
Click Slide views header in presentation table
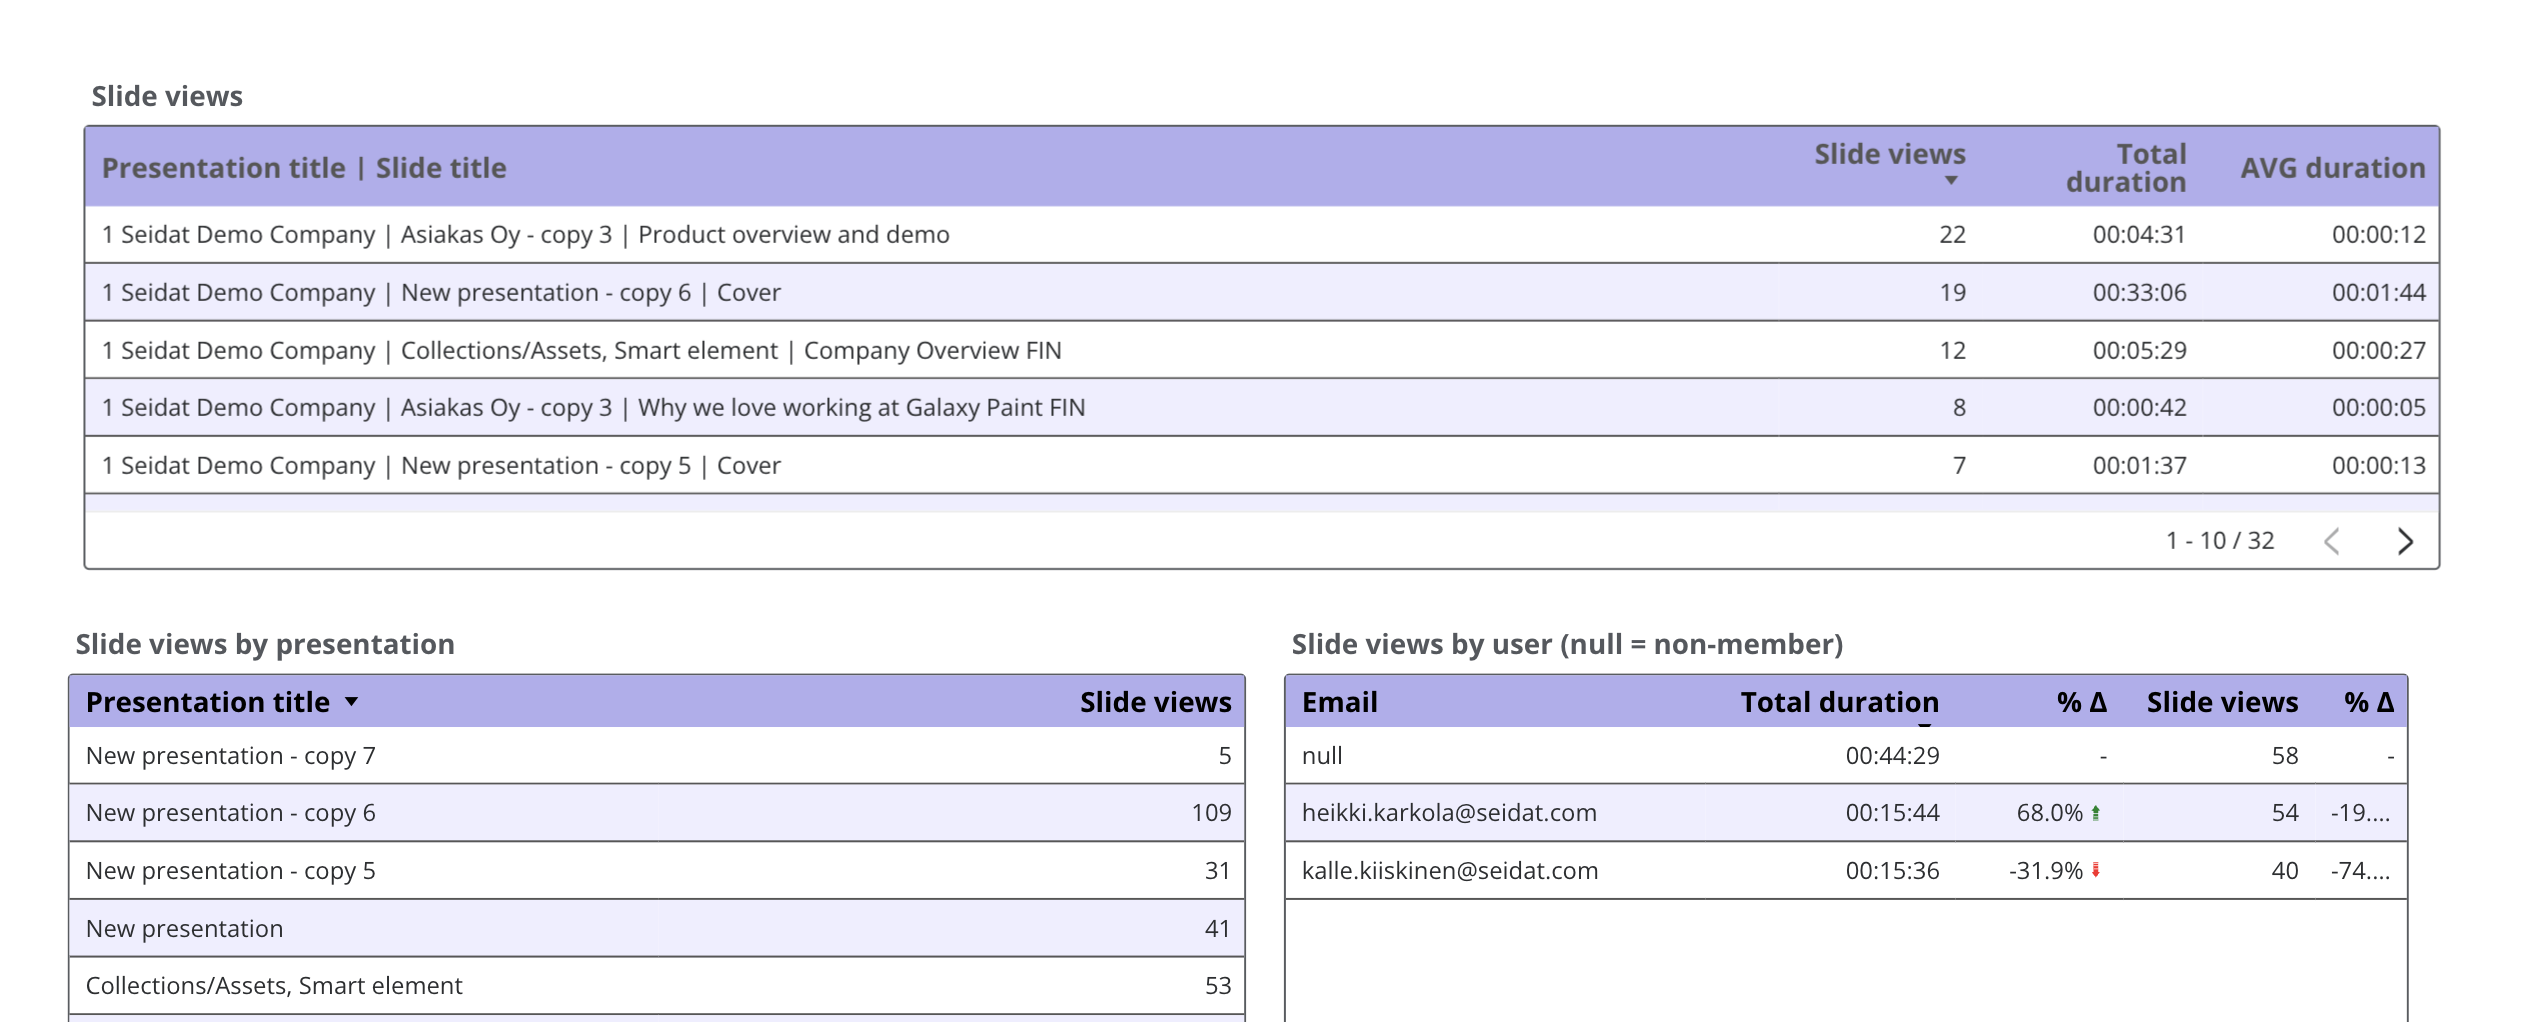1155,702
